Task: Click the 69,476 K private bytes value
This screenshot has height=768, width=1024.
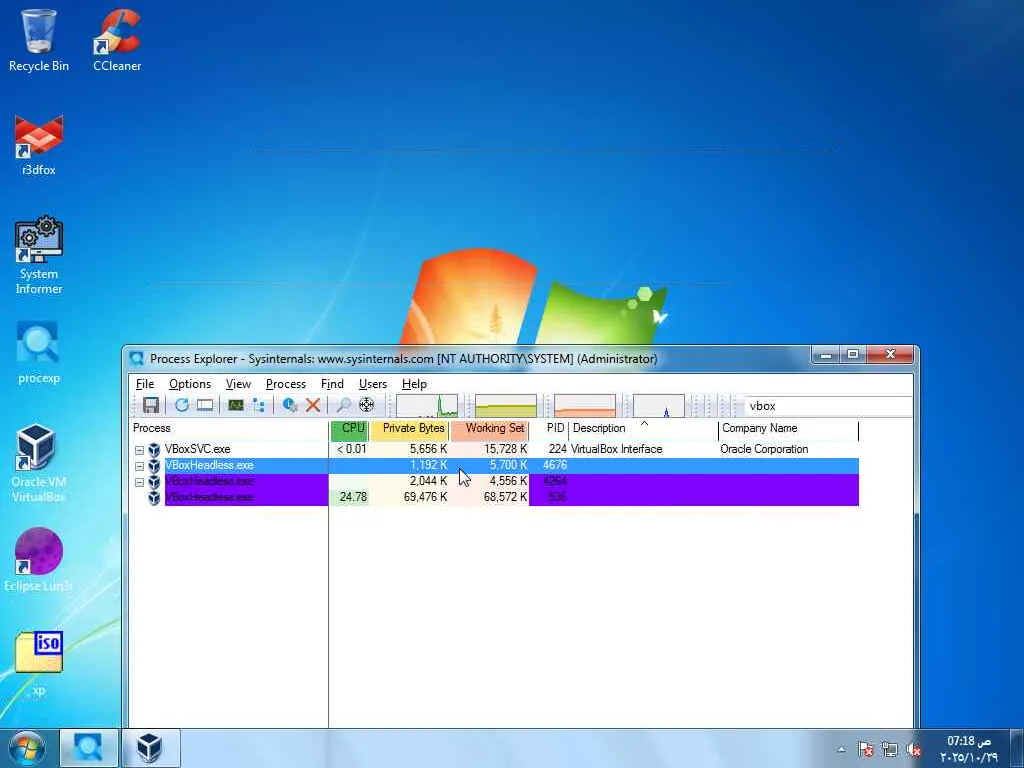Action: 425,497
